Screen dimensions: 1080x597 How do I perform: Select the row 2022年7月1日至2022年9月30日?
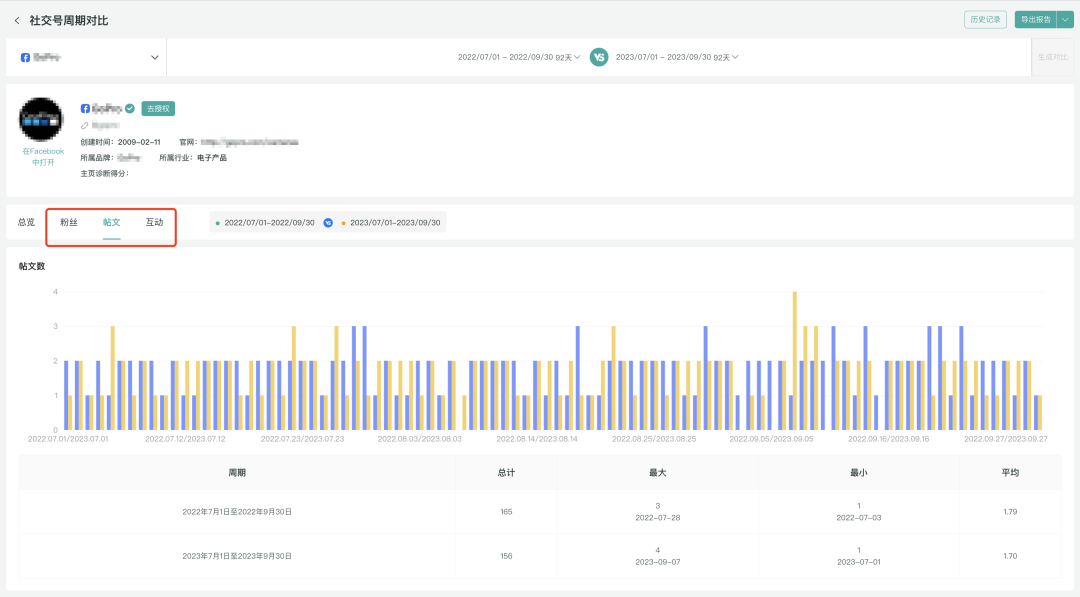(x=540, y=512)
